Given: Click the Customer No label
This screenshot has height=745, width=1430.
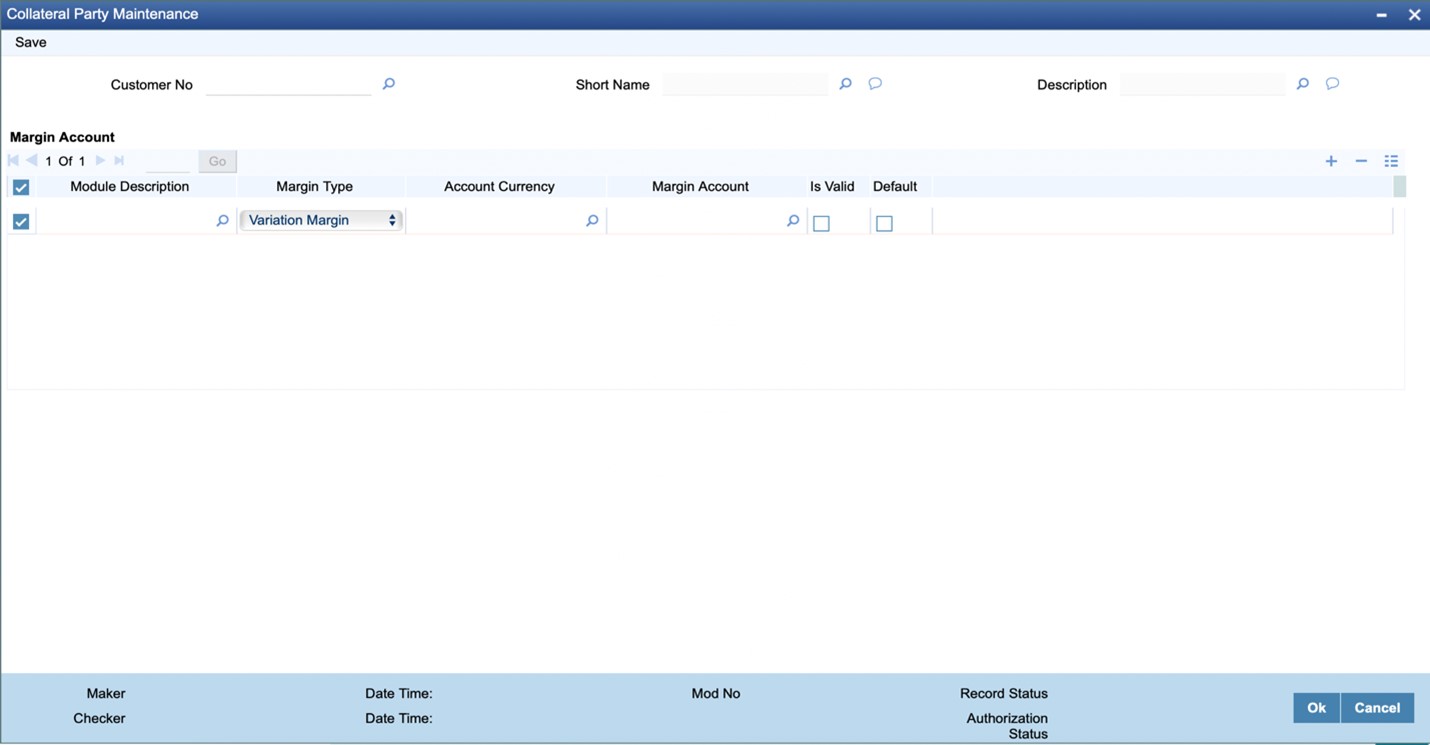Looking at the screenshot, I should point(152,85).
